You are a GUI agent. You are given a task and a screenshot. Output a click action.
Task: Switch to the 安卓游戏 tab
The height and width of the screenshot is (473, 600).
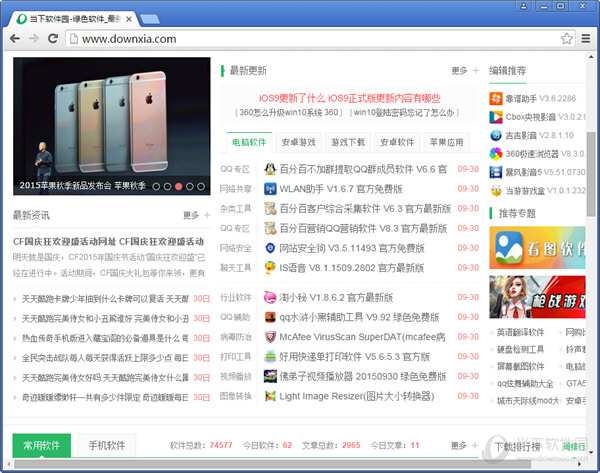[298, 142]
